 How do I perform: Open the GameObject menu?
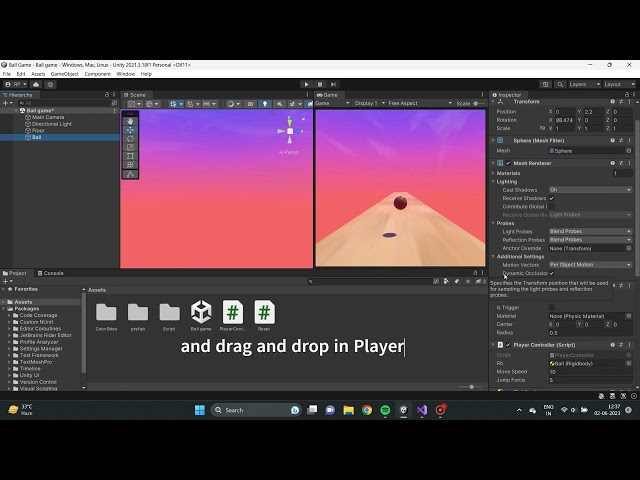[64, 74]
